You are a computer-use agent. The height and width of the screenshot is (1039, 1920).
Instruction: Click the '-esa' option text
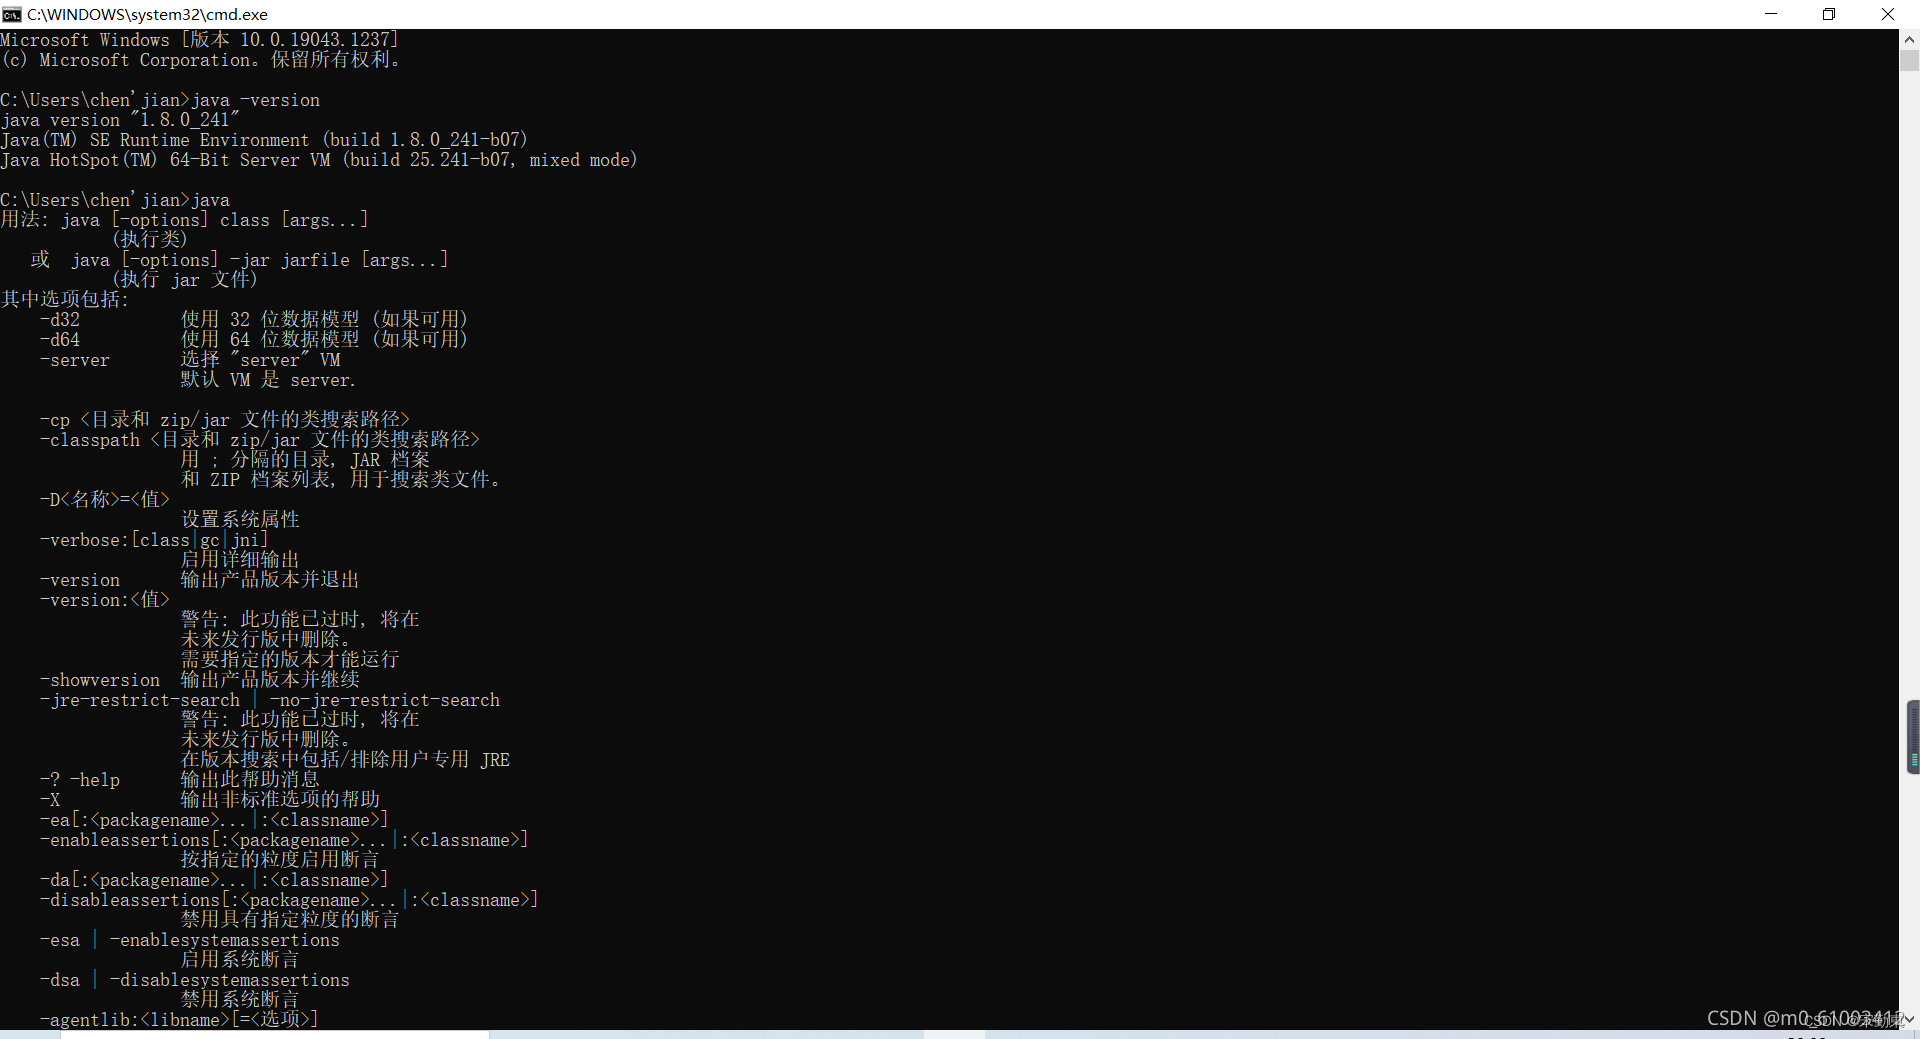coord(60,940)
